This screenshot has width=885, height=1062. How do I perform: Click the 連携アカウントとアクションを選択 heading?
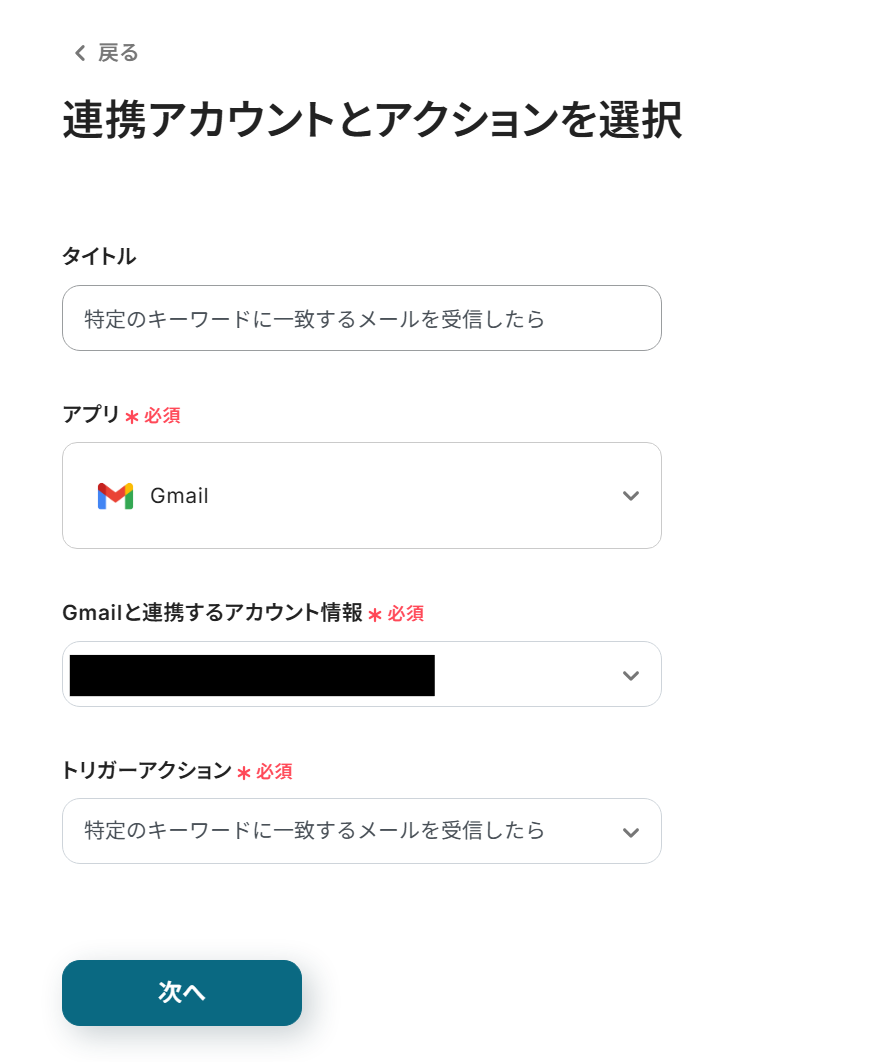(372, 121)
